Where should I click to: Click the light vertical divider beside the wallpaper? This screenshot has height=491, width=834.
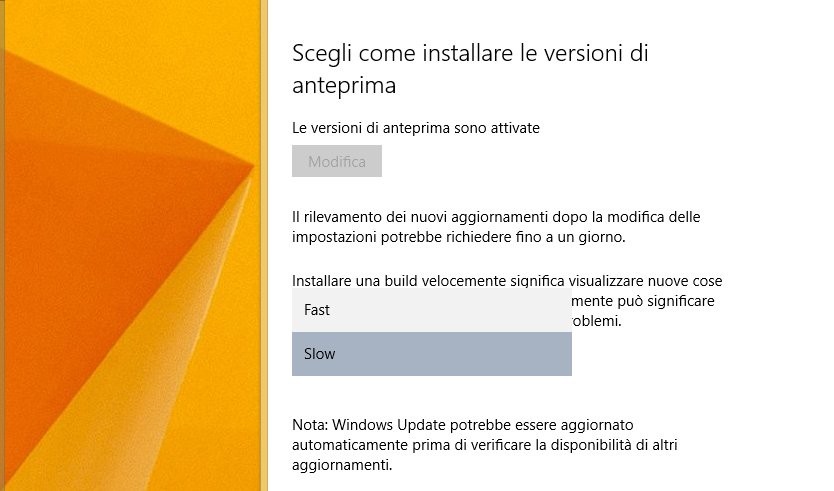[x=264, y=245]
